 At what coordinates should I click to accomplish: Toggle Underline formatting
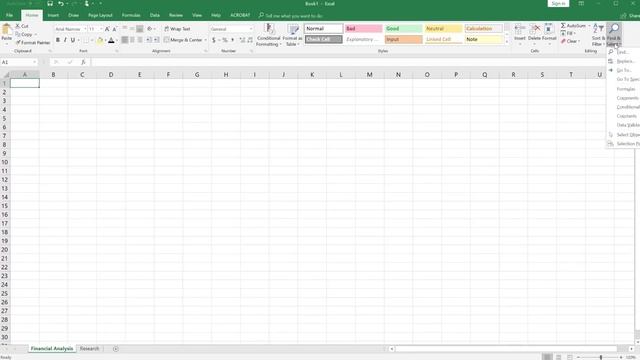pyautogui.click(x=73, y=40)
